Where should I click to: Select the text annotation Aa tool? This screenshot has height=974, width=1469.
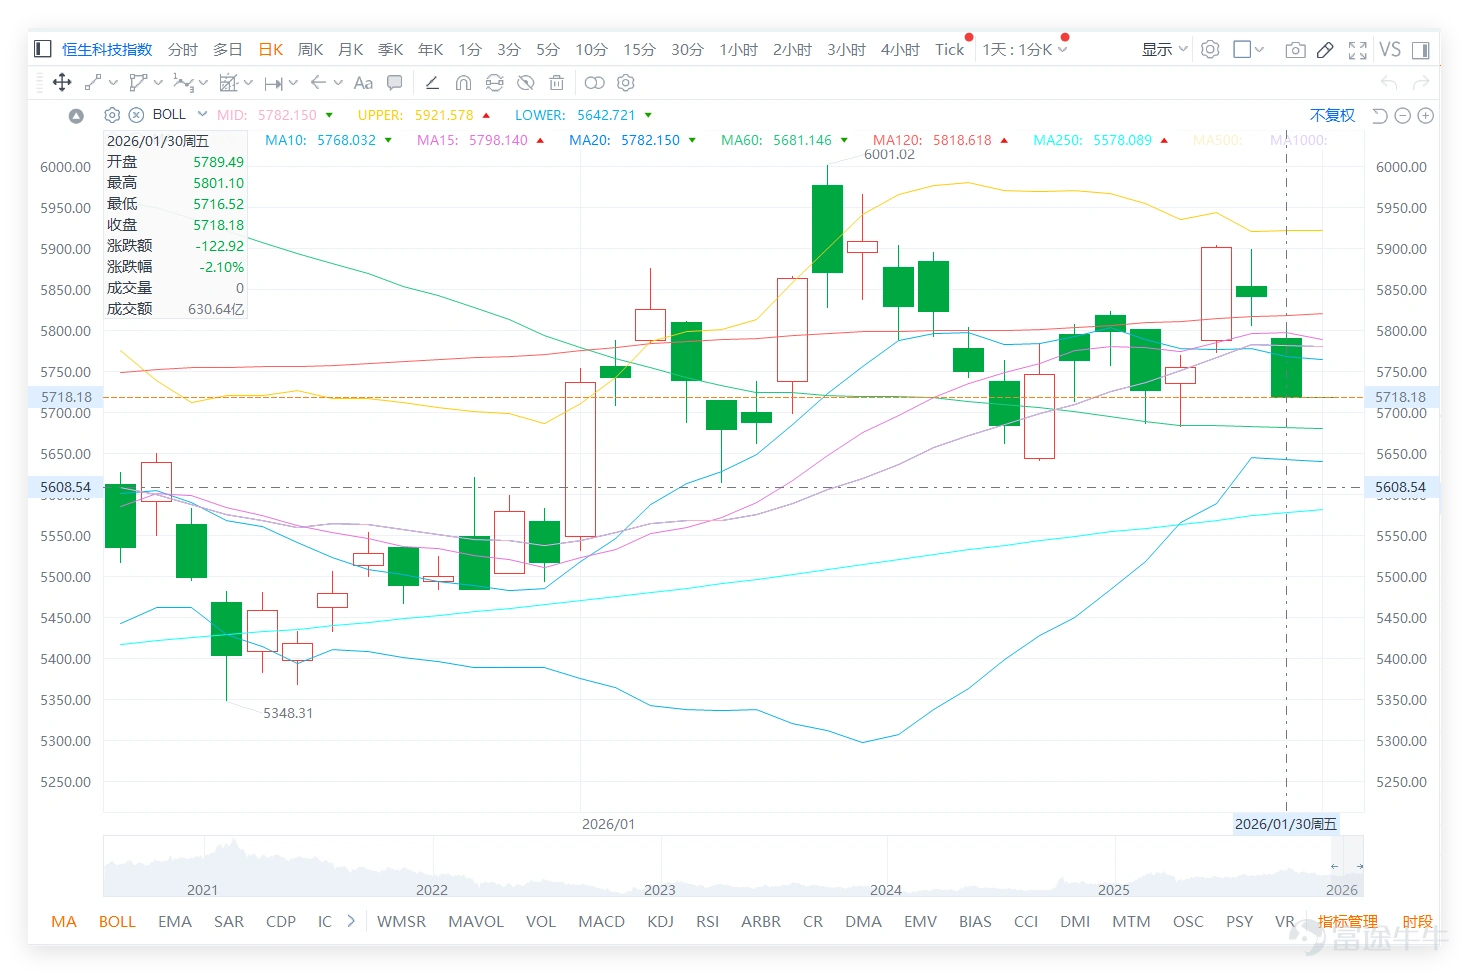[363, 83]
